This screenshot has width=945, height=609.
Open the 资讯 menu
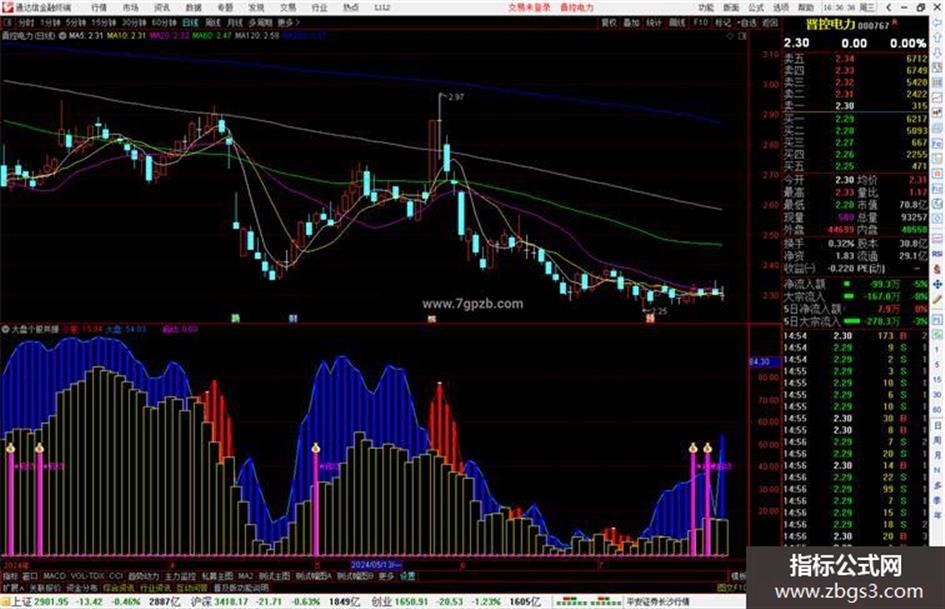tap(162, 8)
